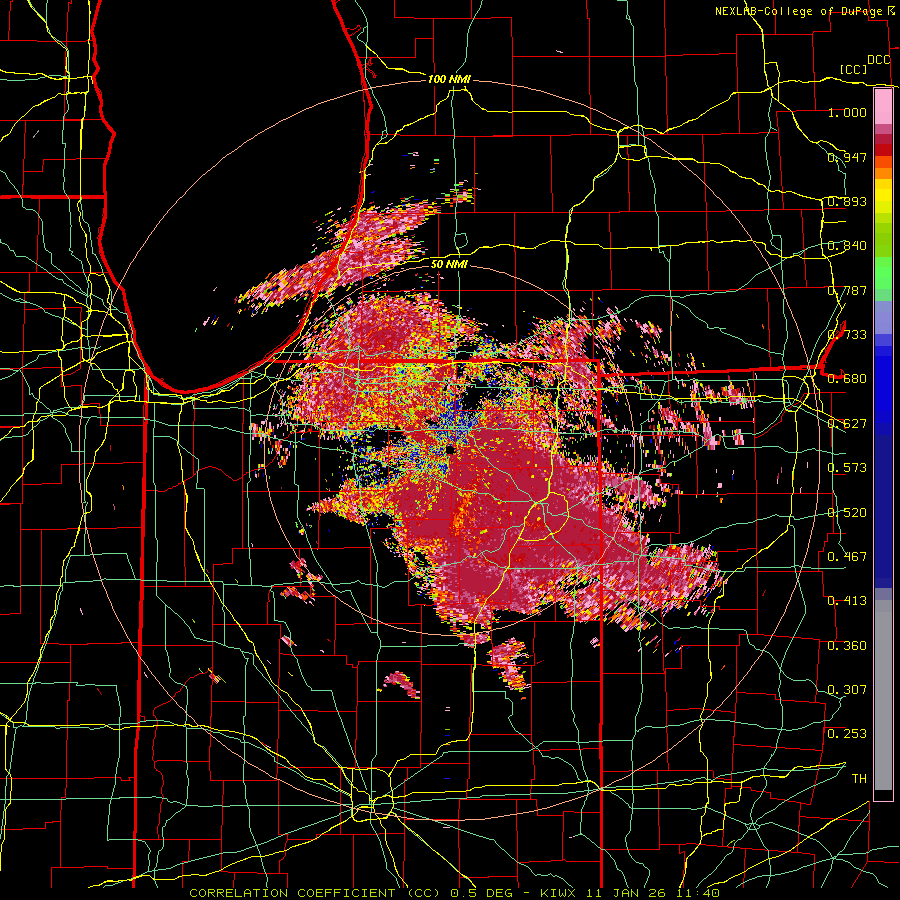Image resolution: width=900 pixels, height=900 pixels.
Task: Click the 100 NMI range ring label
Action: [449, 79]
